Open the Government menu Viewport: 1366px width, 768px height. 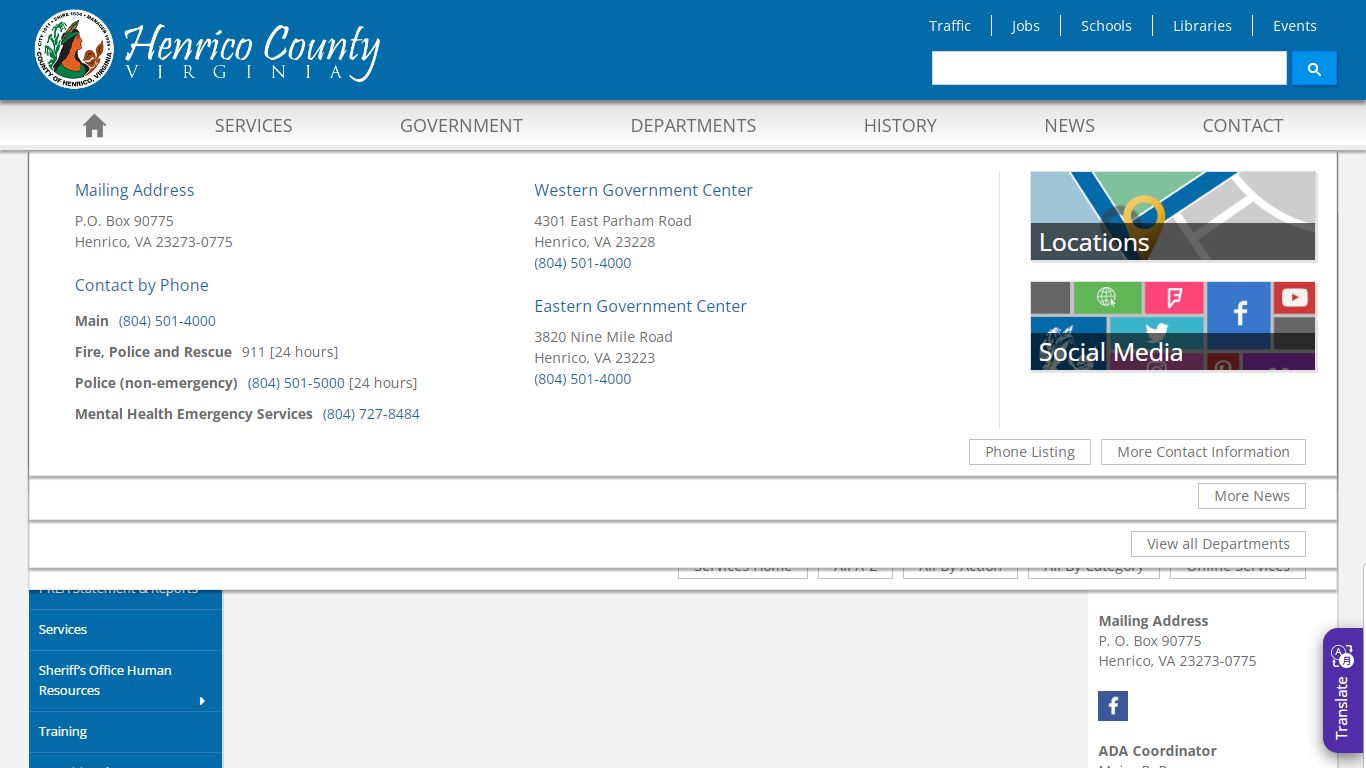461,125
